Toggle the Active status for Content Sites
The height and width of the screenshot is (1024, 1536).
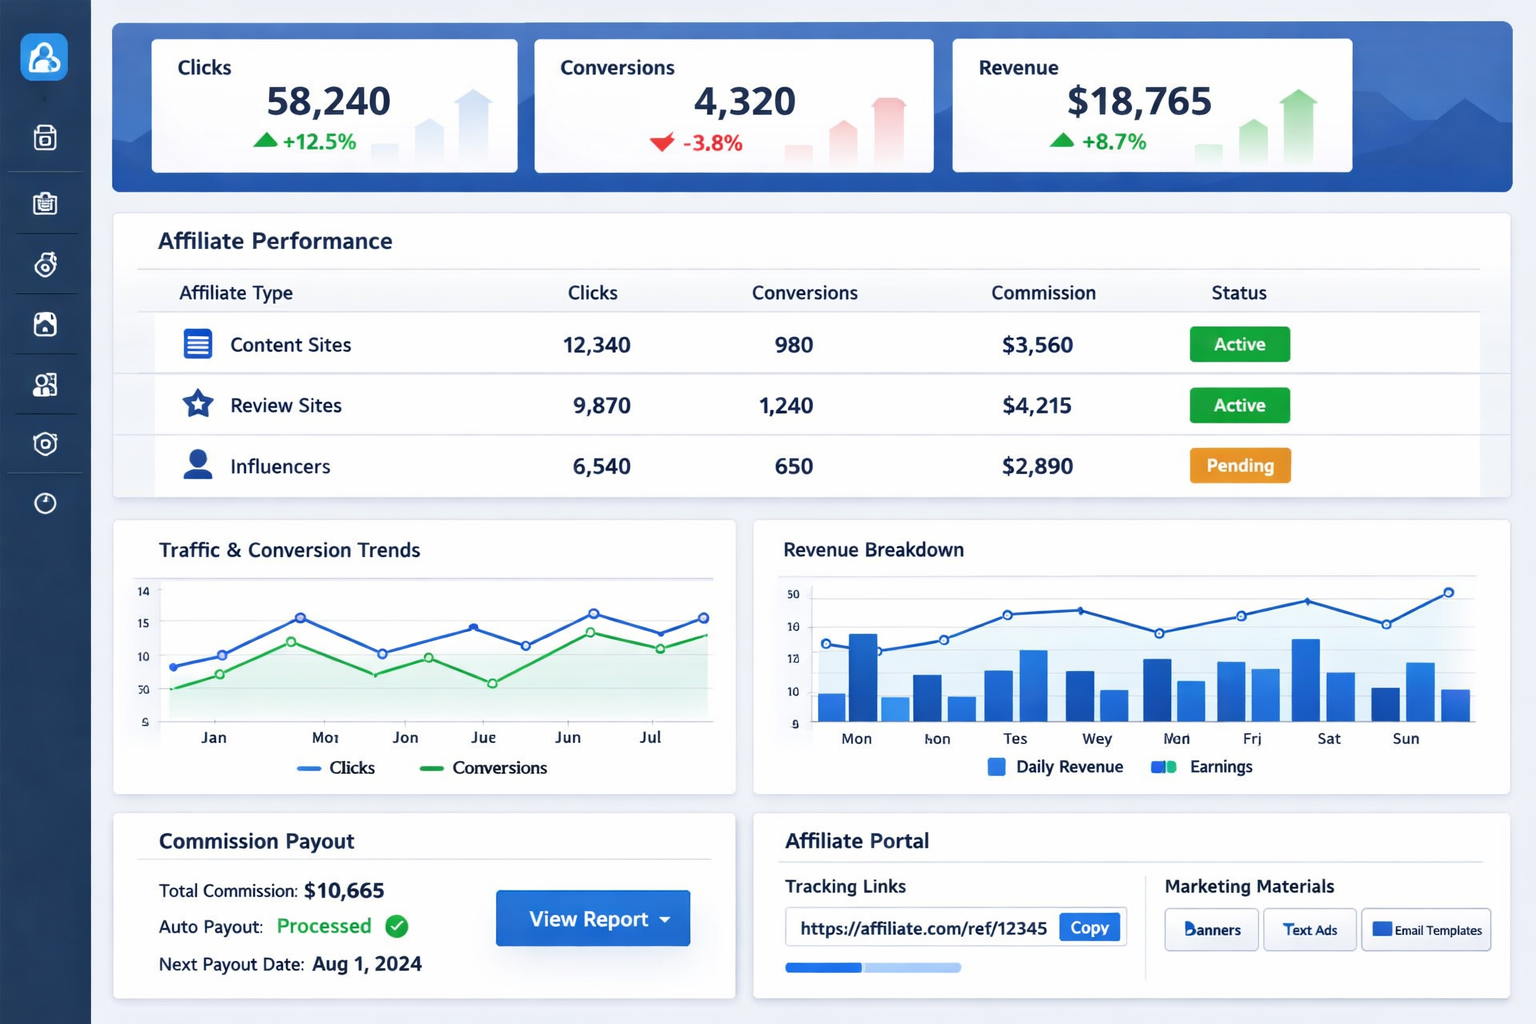pos(1239,343)
